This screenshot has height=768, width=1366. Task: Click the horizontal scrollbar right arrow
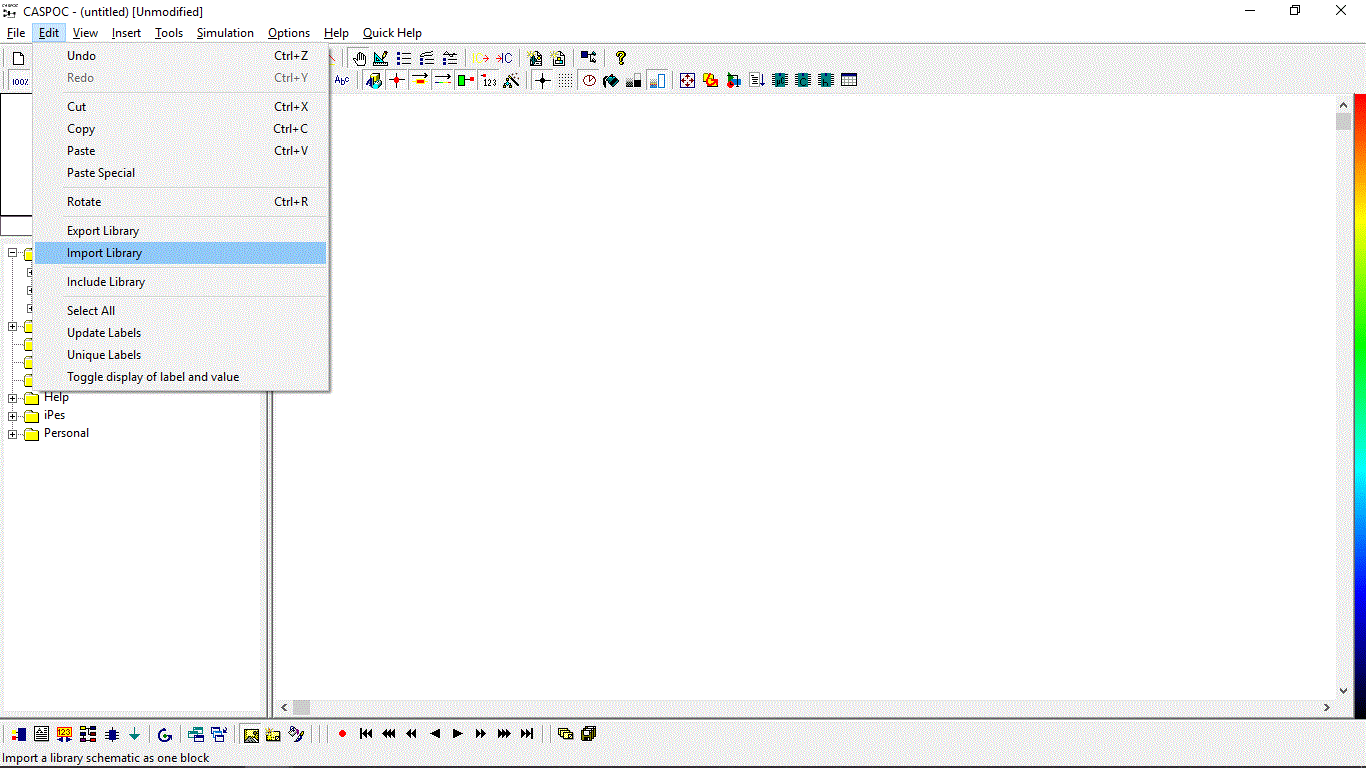[x=1327, y=707]
